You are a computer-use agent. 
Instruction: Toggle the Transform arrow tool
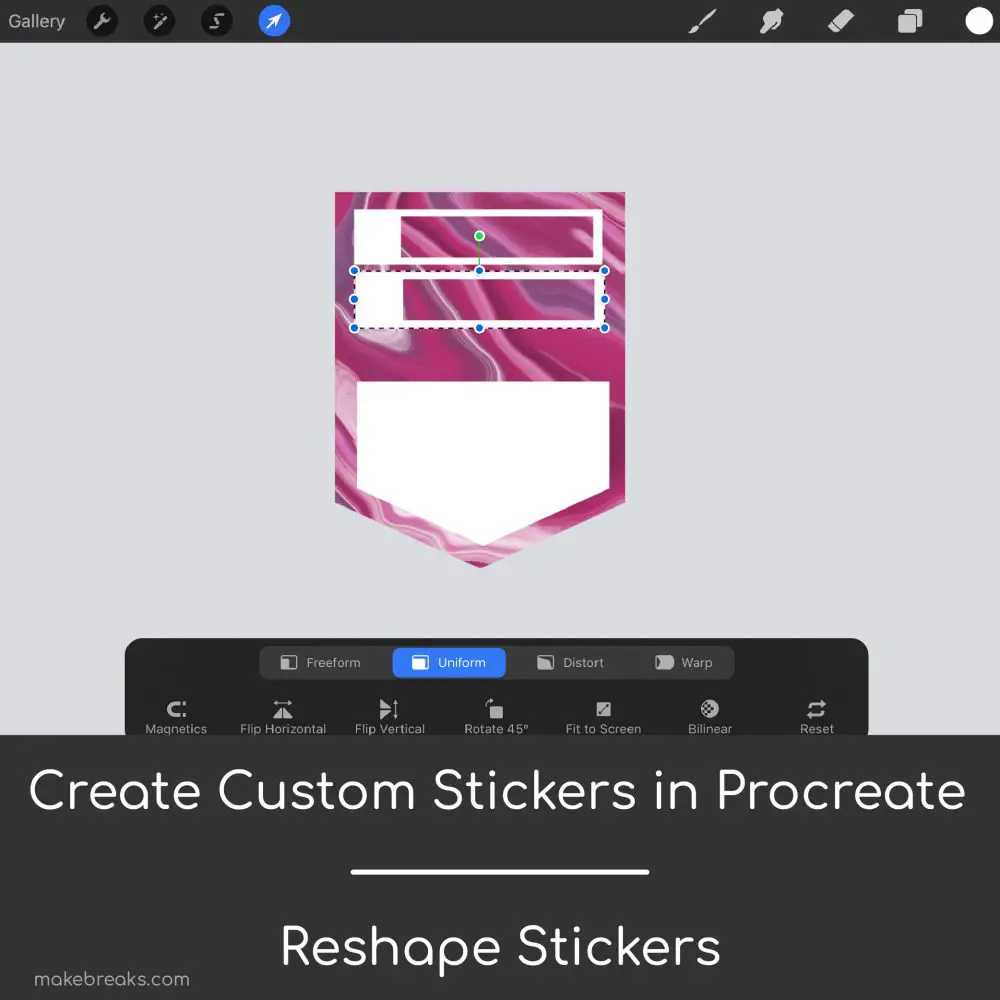274,21
